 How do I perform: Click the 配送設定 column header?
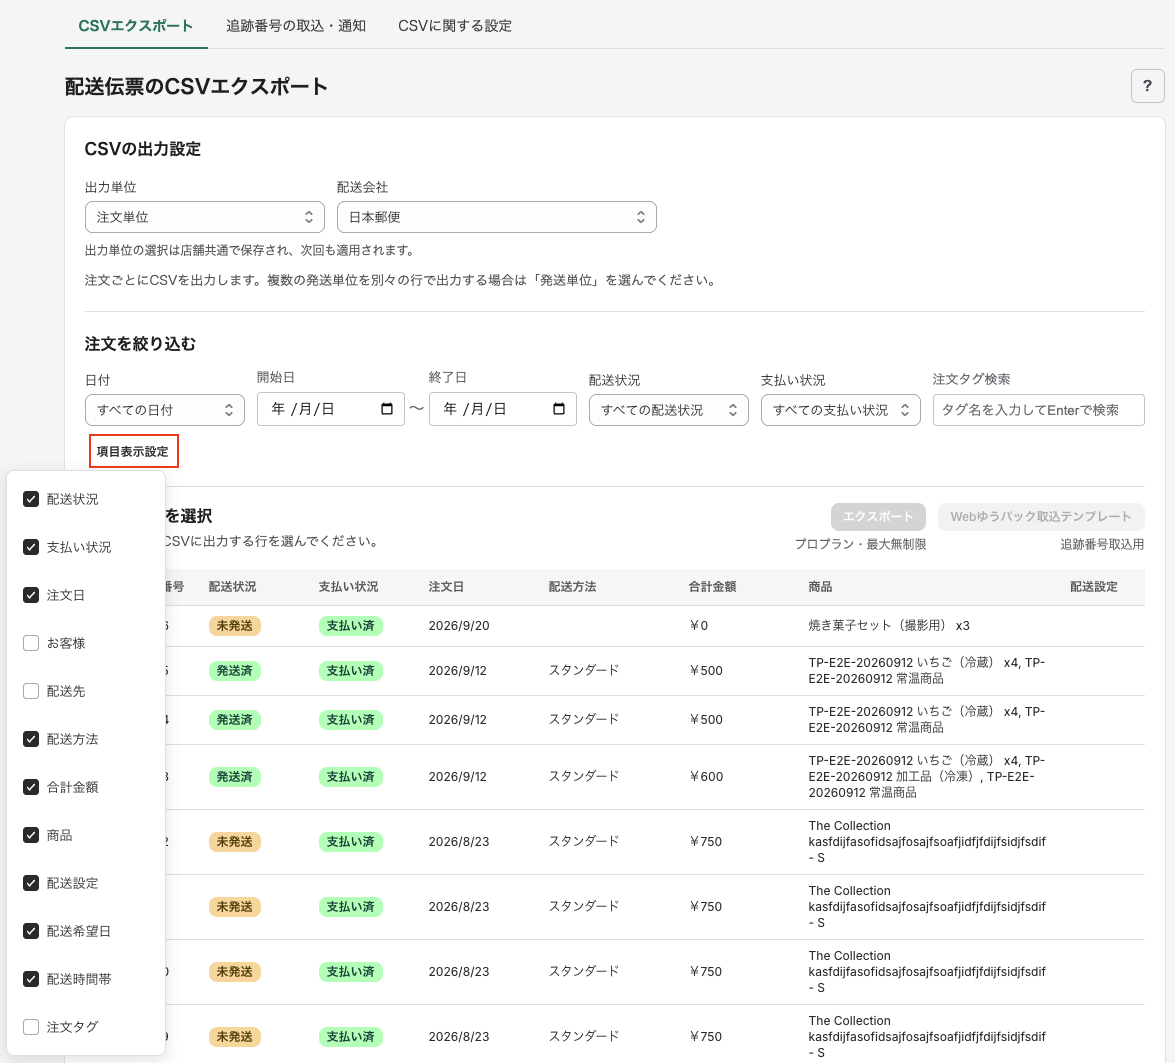(x=1094, y=587)
